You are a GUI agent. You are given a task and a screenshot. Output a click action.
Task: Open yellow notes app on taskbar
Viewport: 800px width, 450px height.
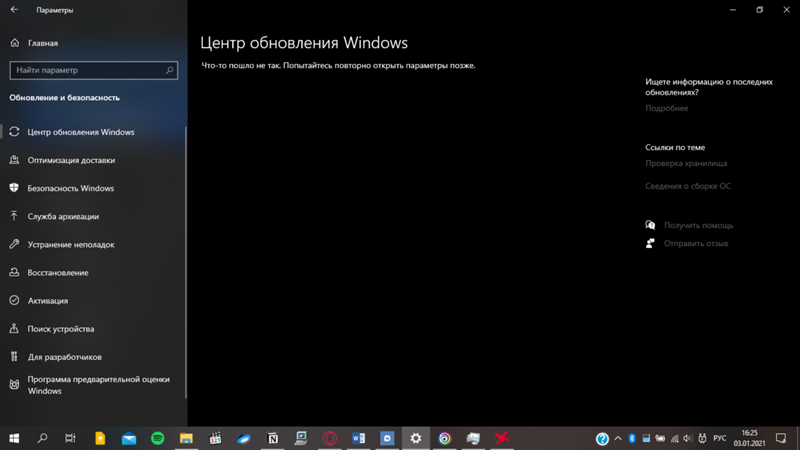100,438
